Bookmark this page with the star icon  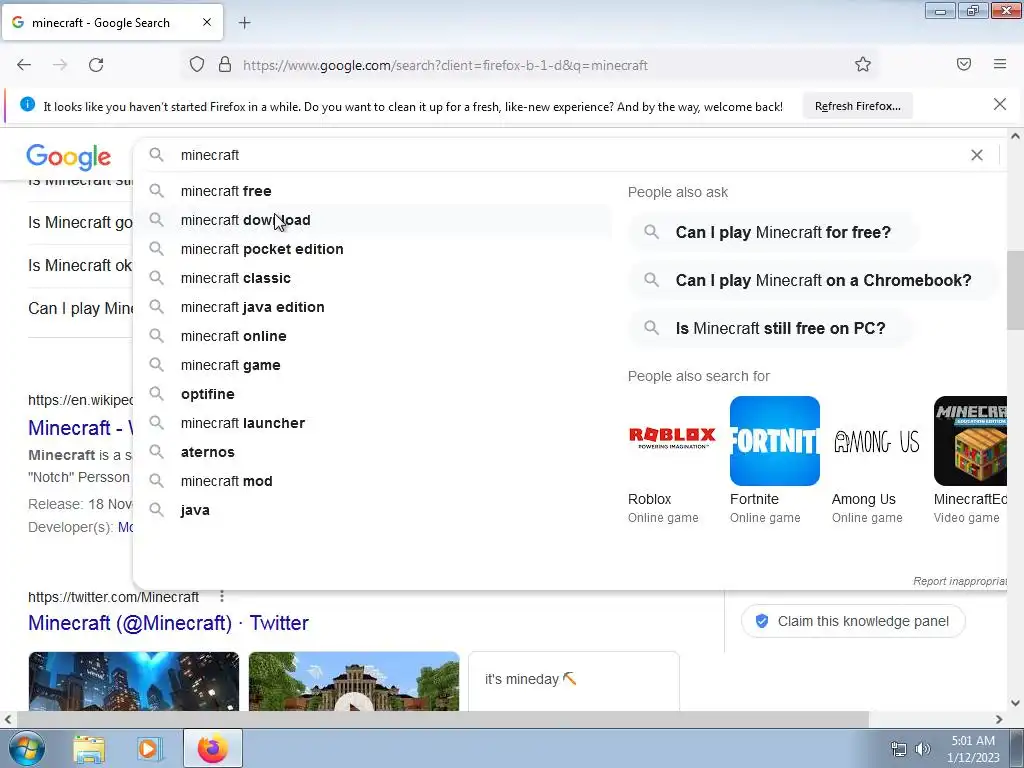coord(863,65)
